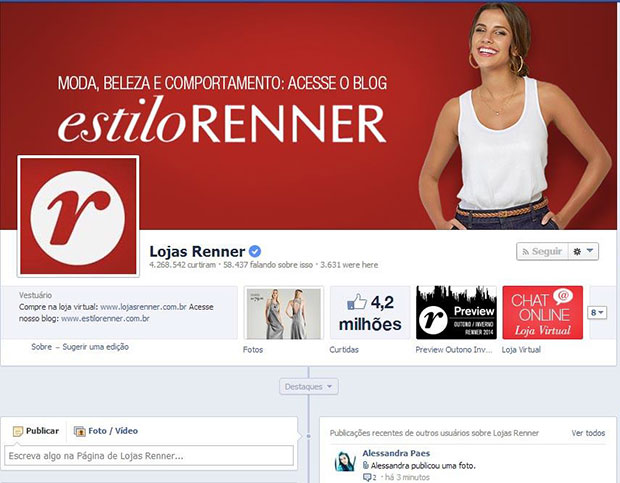The height and width of the screenshot is (483, 620).
Task: Select the Publicar tab
Action: (36, 431)
